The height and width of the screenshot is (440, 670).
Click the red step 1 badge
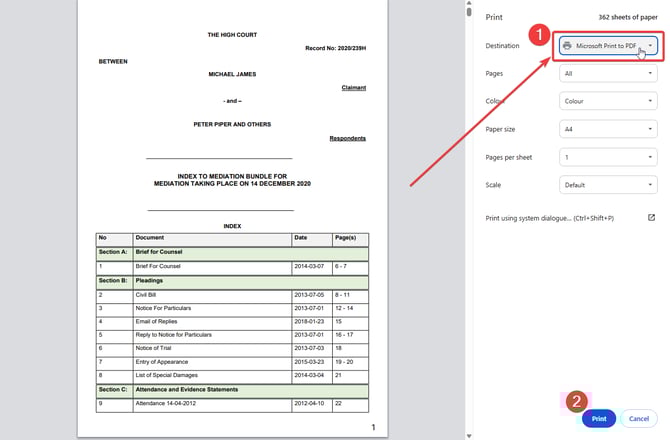click(x=537, y=35)
